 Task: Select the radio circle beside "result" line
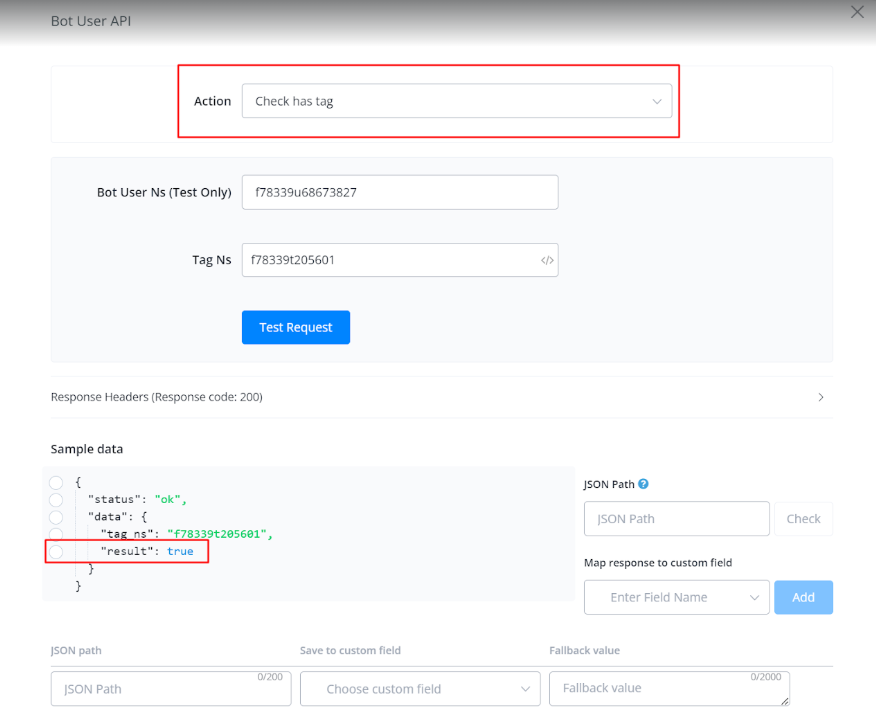[56, 552]
